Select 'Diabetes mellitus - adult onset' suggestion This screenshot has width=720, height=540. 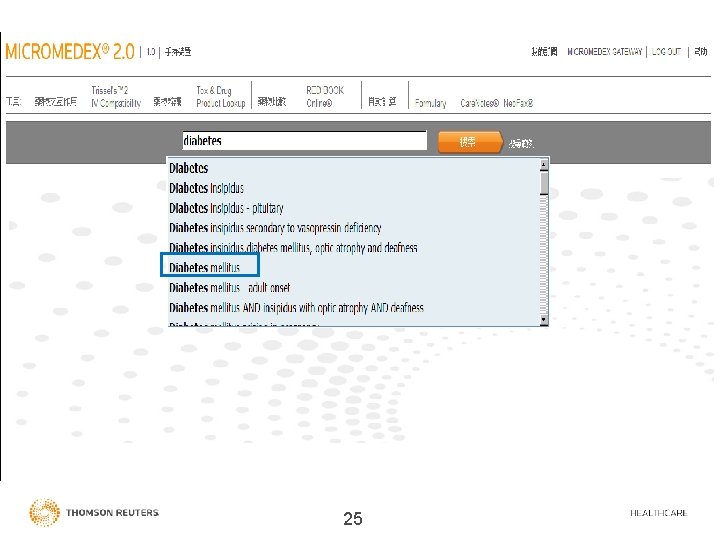pyautogui.click(x=354, y=287)
